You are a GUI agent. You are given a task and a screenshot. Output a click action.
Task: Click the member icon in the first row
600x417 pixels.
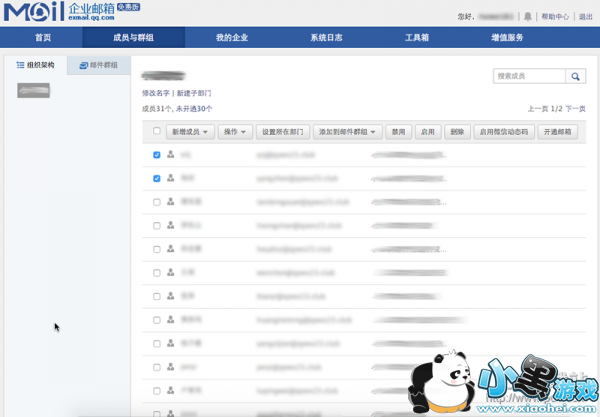pyautogui.click(x=171, y=155)
